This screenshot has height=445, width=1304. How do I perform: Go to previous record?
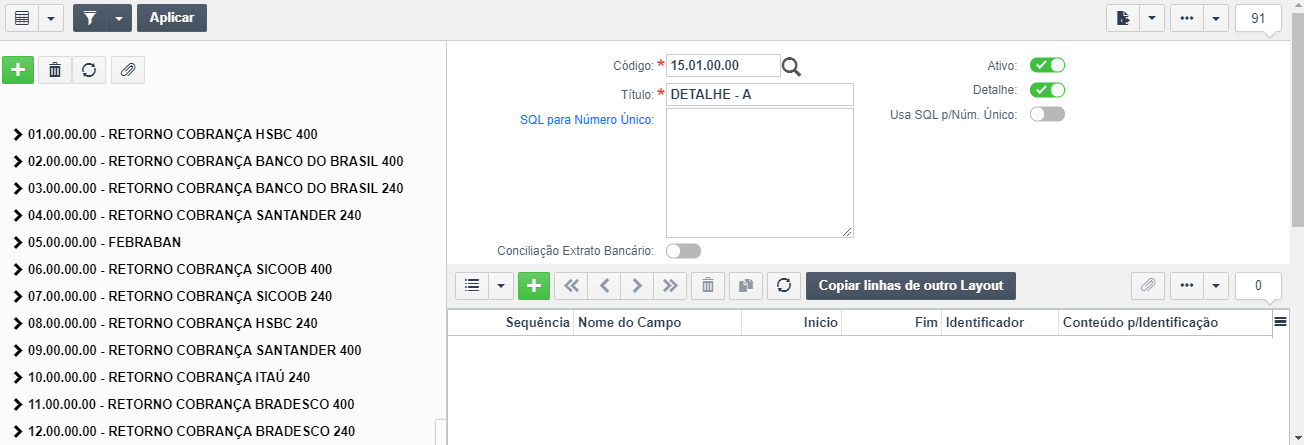(x=604, y=285)
